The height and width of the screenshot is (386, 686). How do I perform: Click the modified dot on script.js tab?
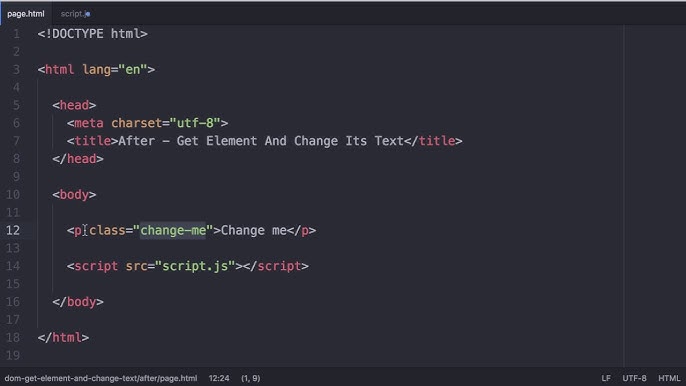[88, 14]
